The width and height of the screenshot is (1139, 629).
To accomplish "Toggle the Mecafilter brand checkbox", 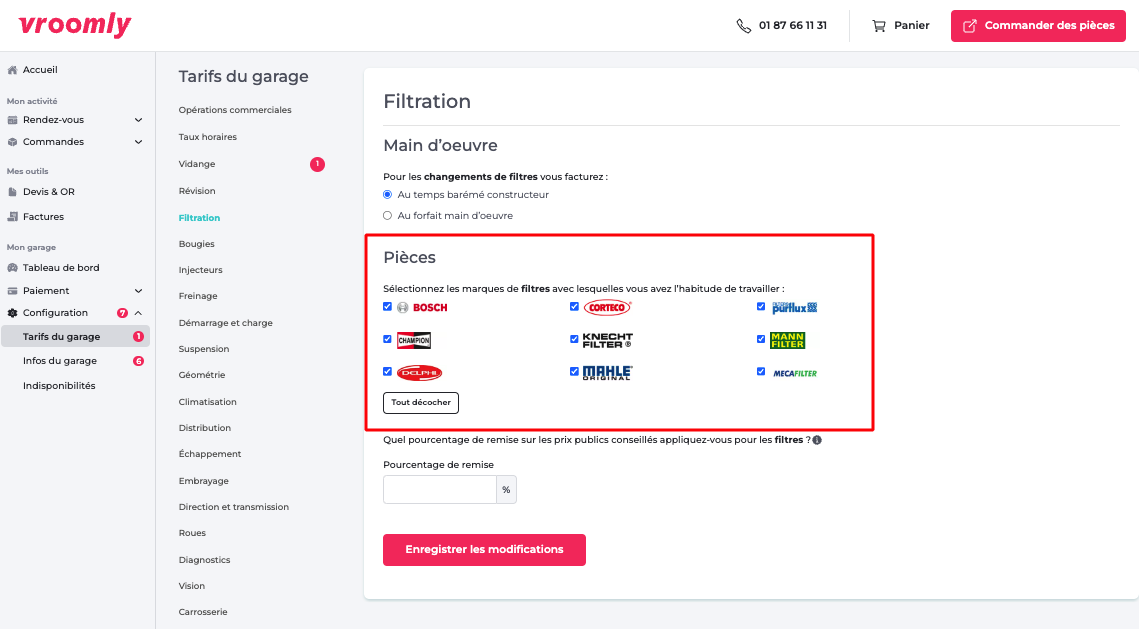I will 762,372.
